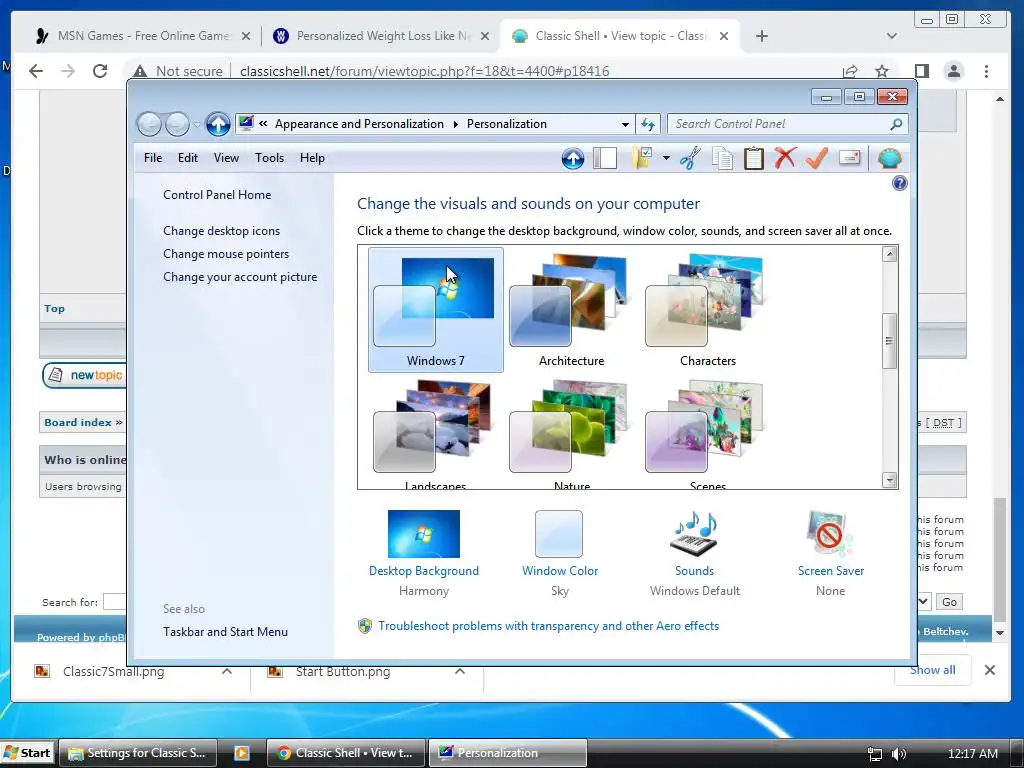The width and height of the screenshot is (1024, 768).
Task: Click Board index forum link
Action: (78, 423)
